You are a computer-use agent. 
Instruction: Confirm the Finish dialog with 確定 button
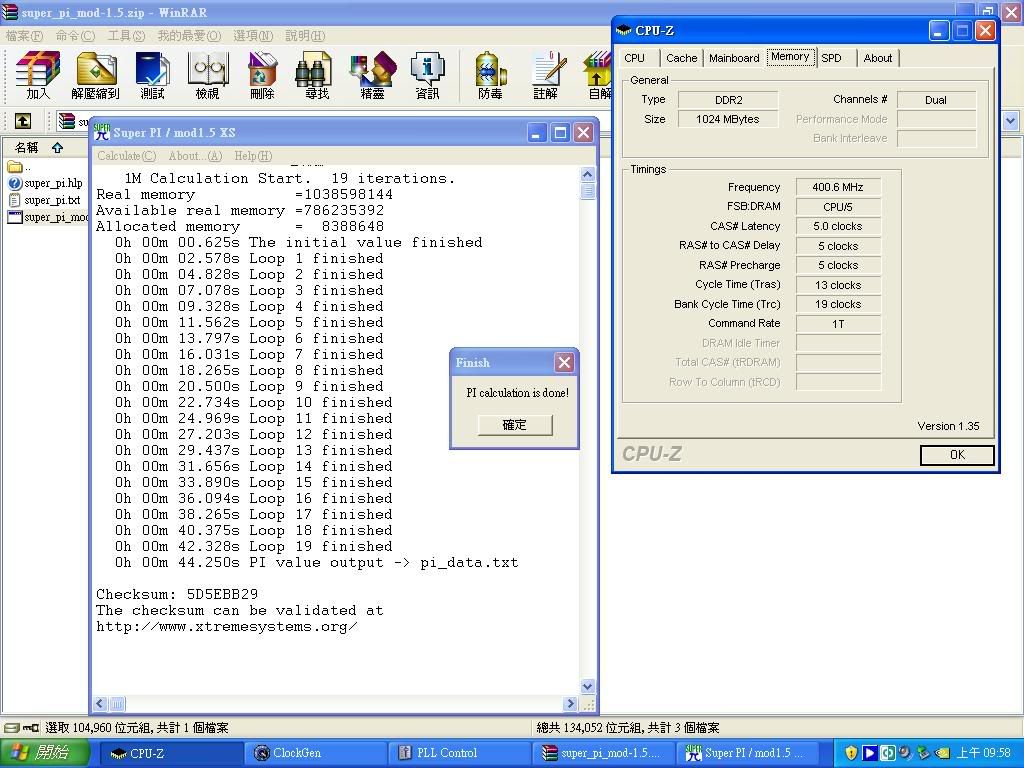point(515,425)
